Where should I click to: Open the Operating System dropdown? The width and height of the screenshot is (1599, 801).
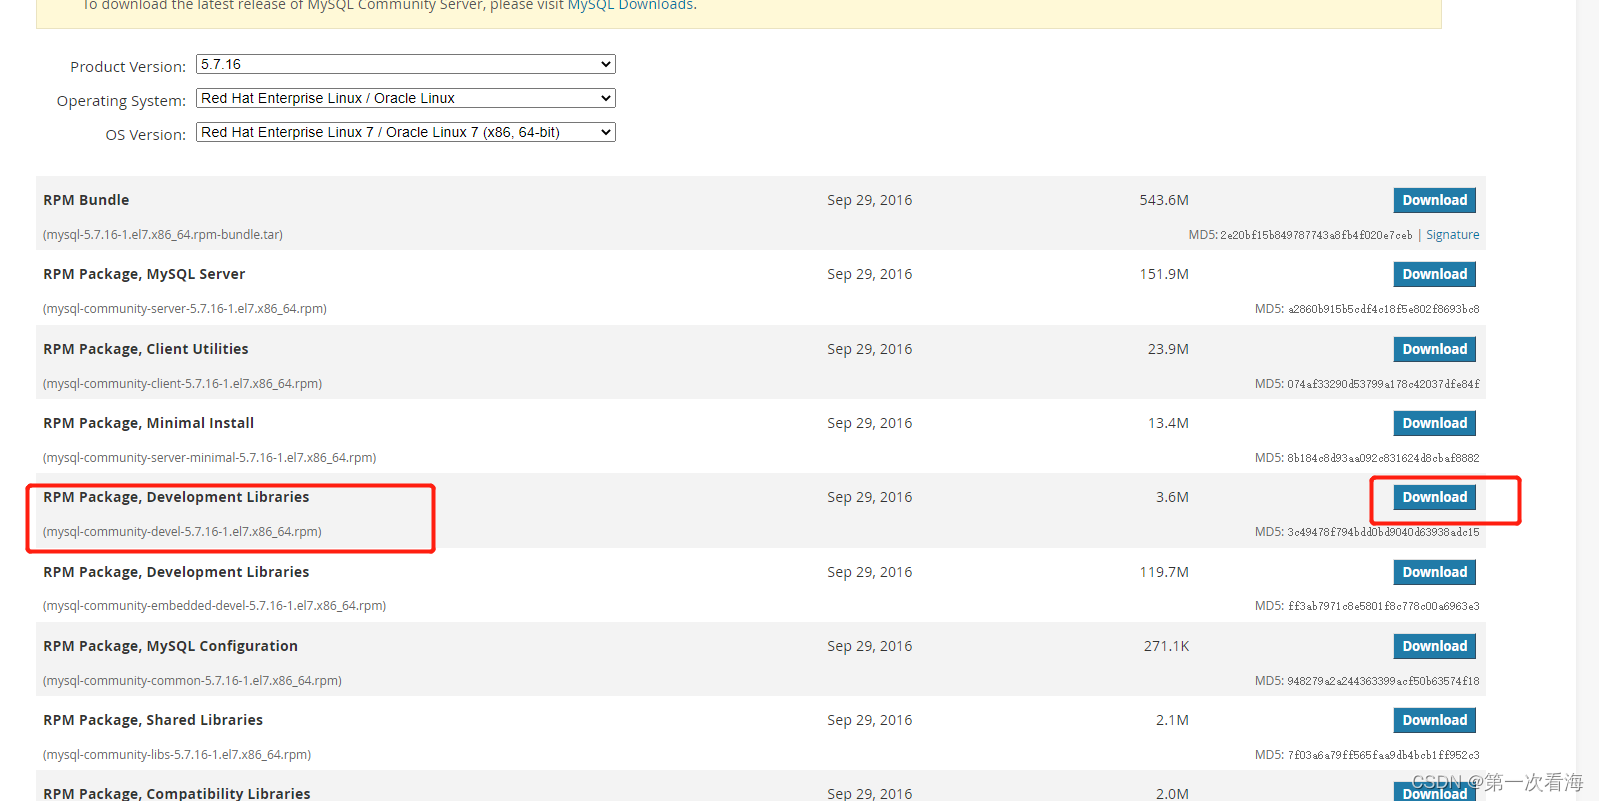point(405,98)
